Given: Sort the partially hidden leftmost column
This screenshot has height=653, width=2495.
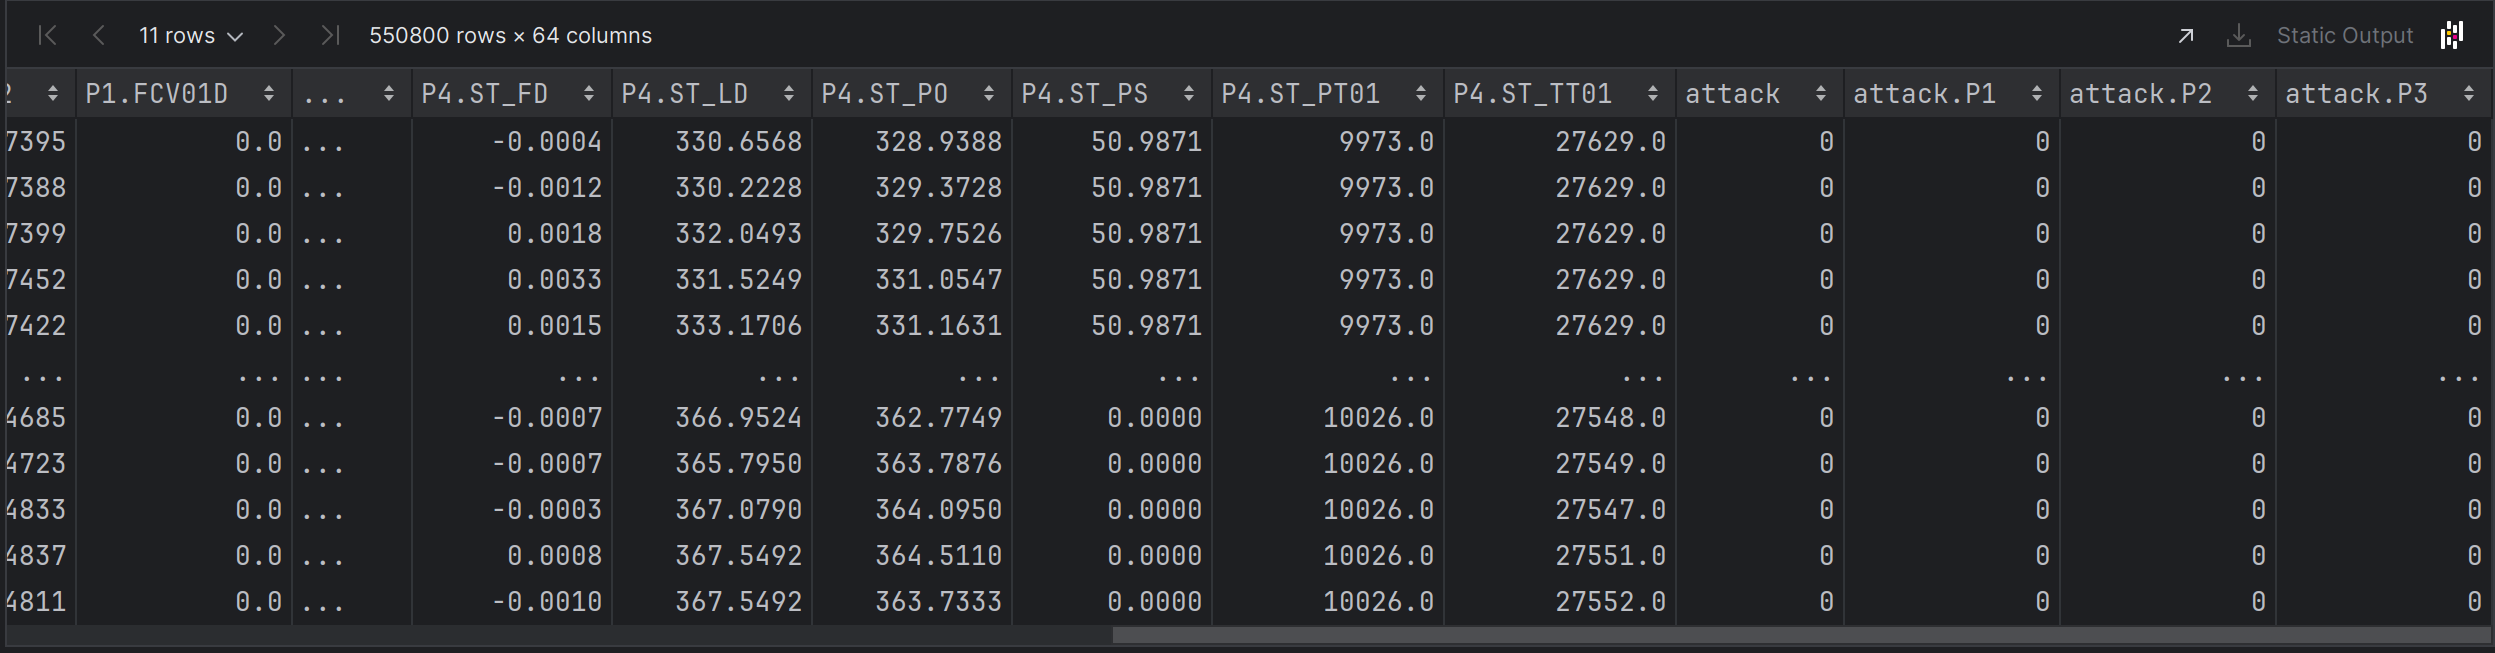Looking at the screenshot, I should tap(52, 94).
